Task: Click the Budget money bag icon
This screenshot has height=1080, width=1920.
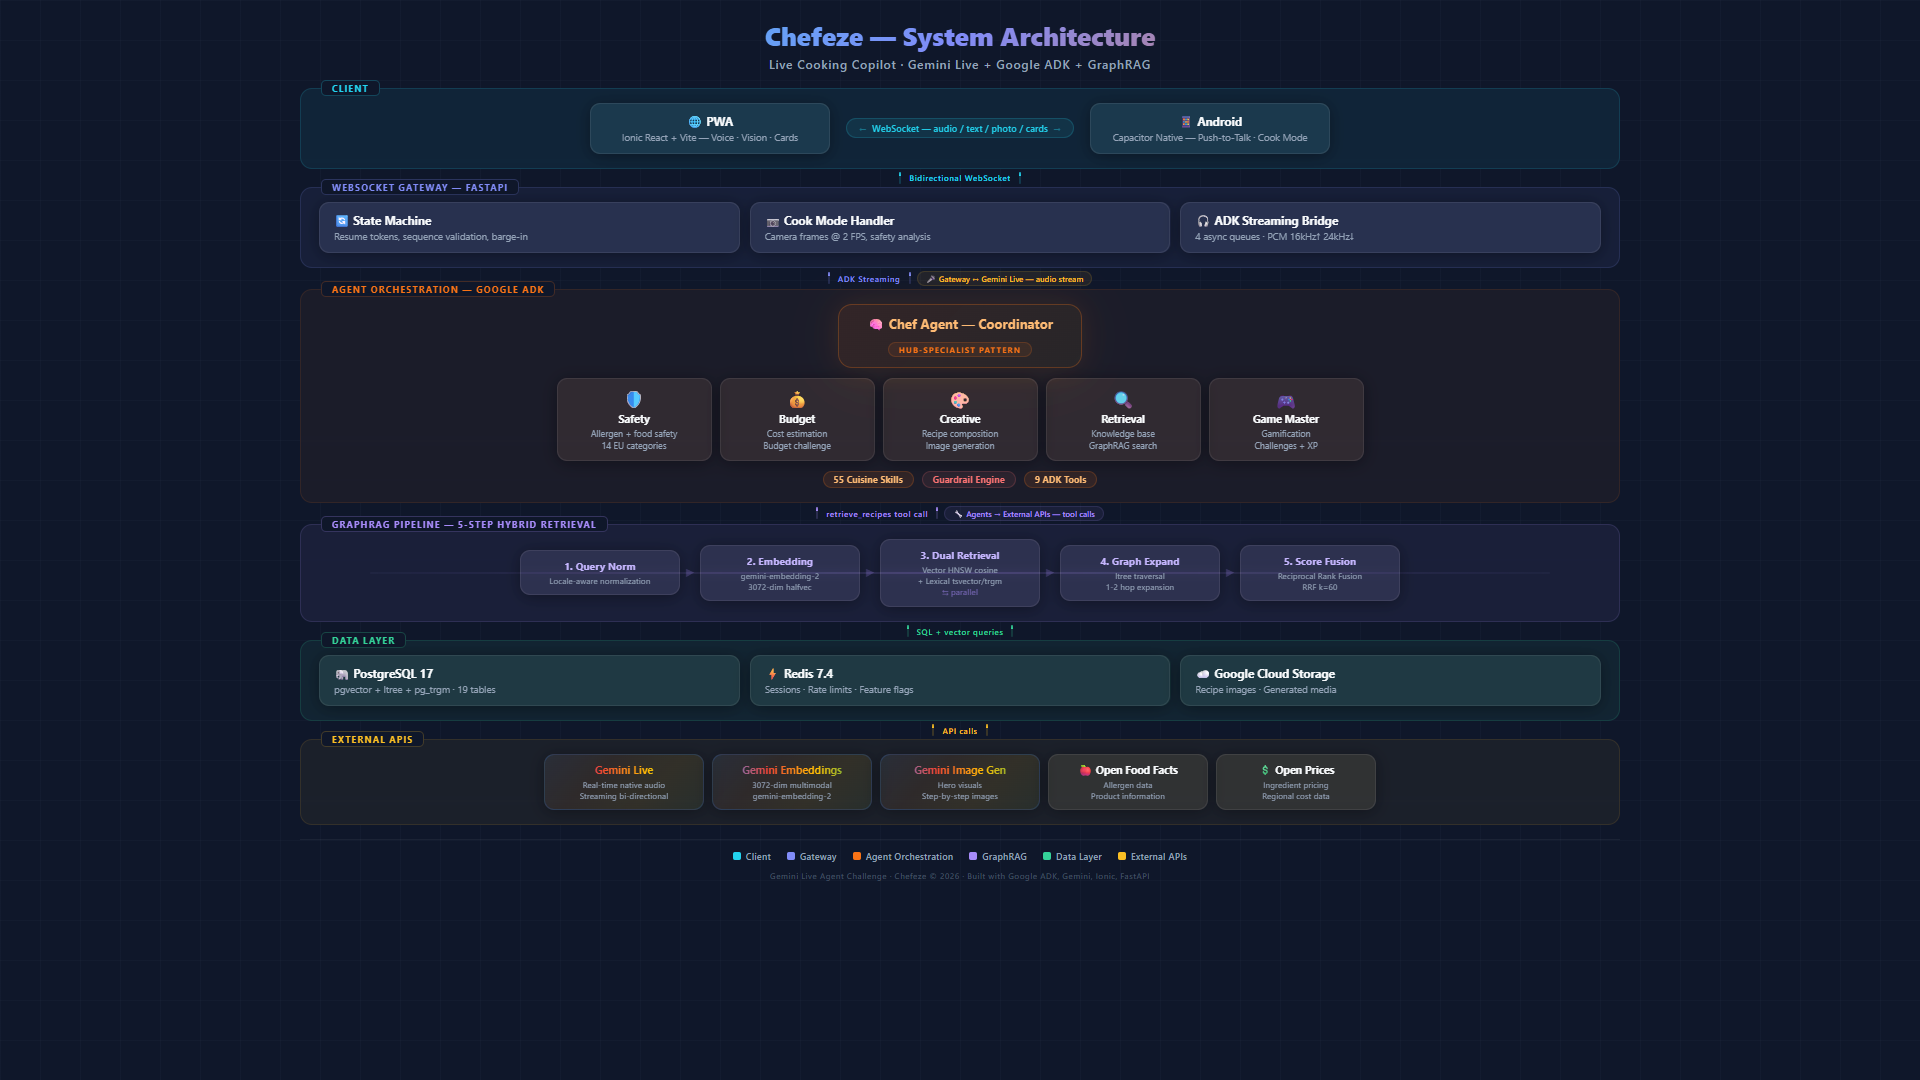Action: (797, 400)
